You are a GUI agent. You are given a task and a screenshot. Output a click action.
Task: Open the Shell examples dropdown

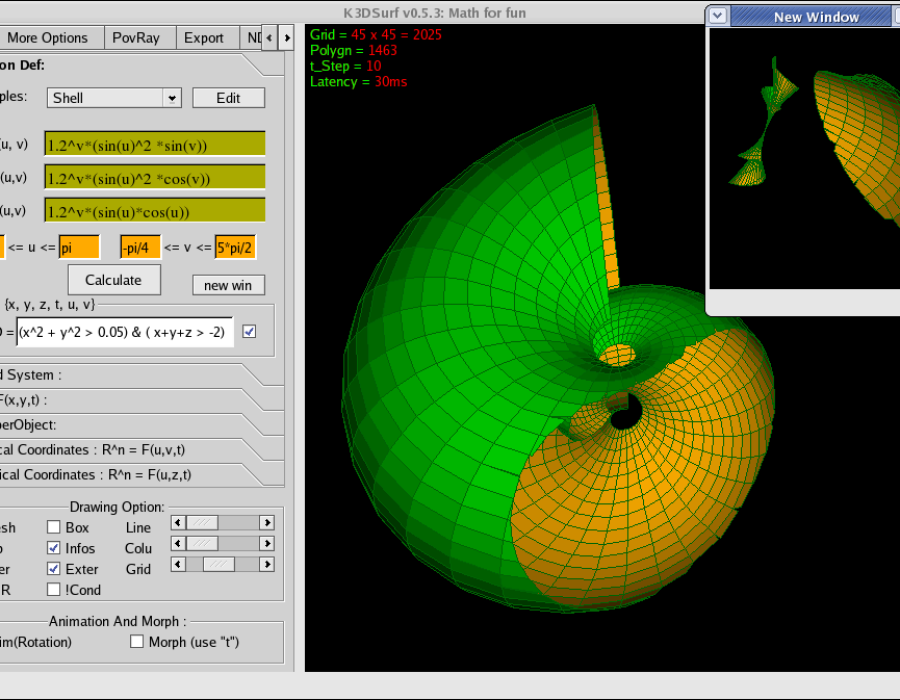pos(172,98)
